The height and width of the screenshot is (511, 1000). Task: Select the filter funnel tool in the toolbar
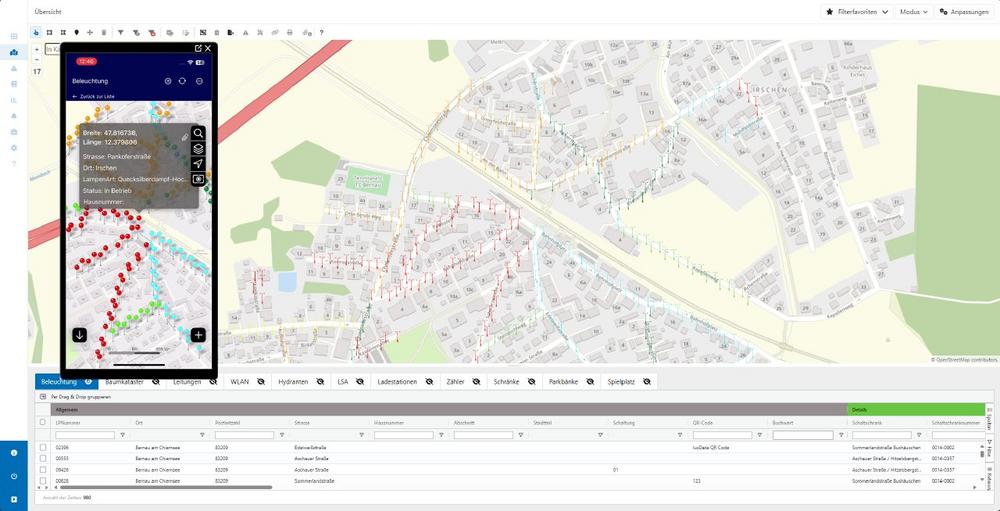[x=120, y=32]
